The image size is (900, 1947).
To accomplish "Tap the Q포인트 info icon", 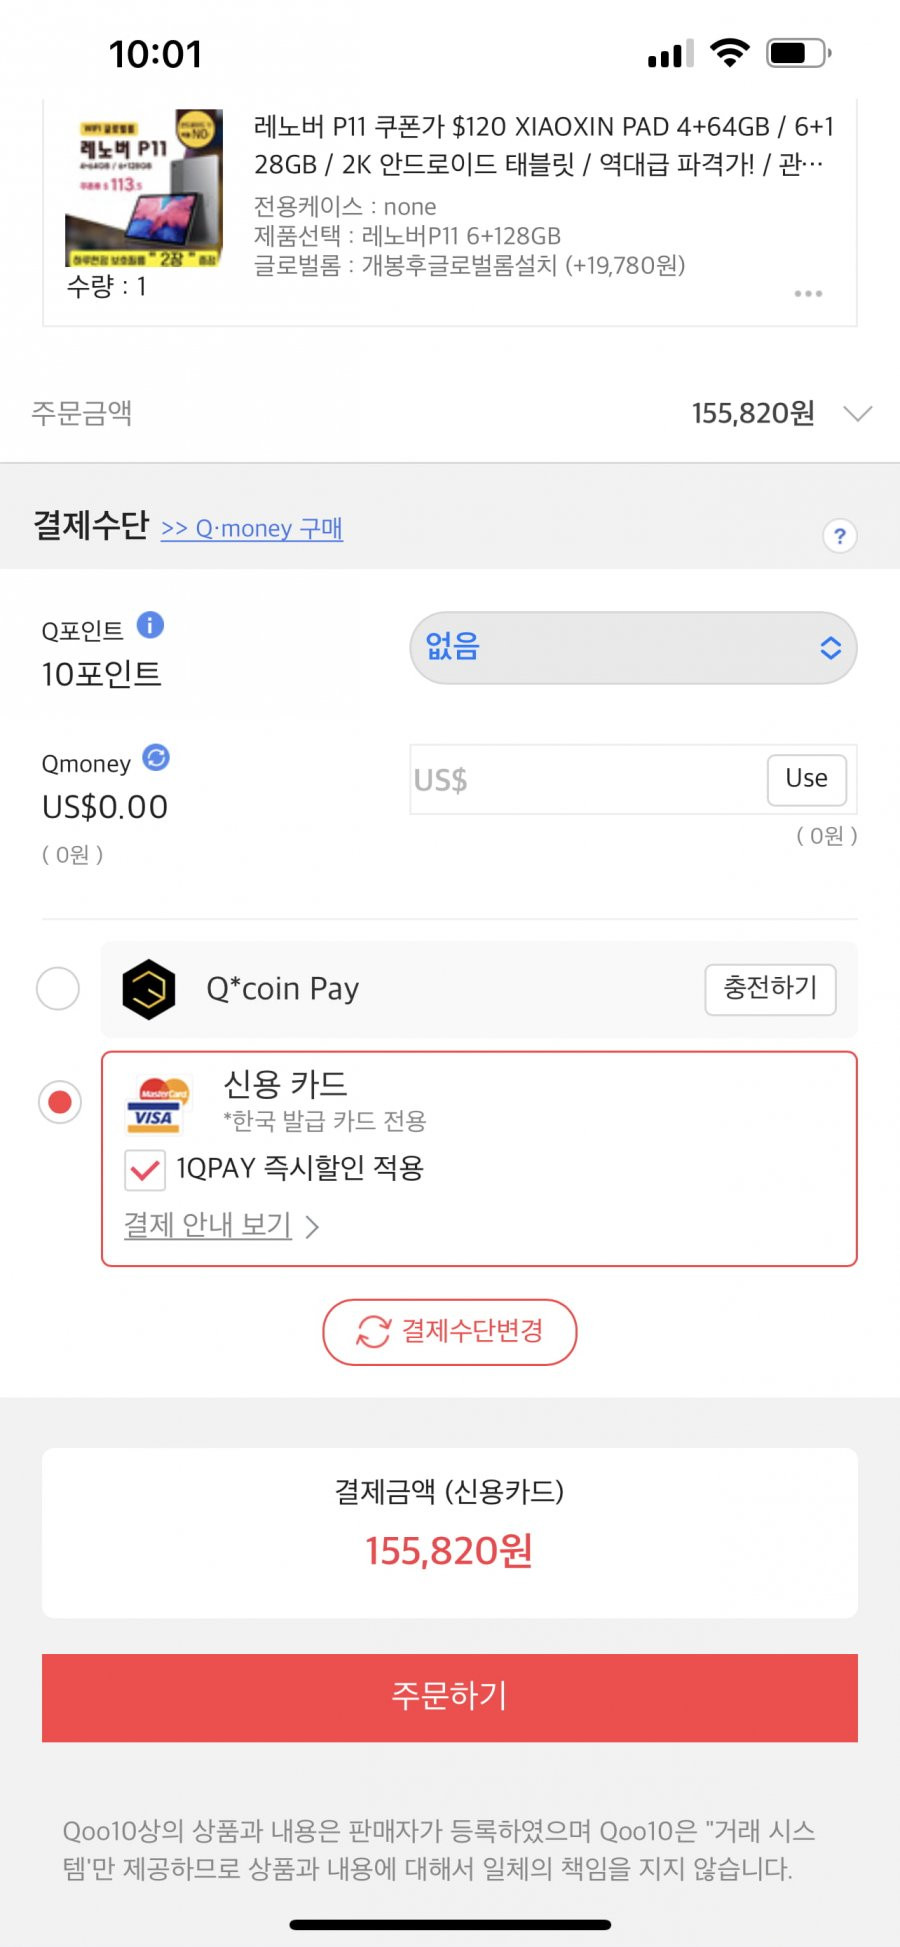I will pyautogui.click(x=150, y=625).
